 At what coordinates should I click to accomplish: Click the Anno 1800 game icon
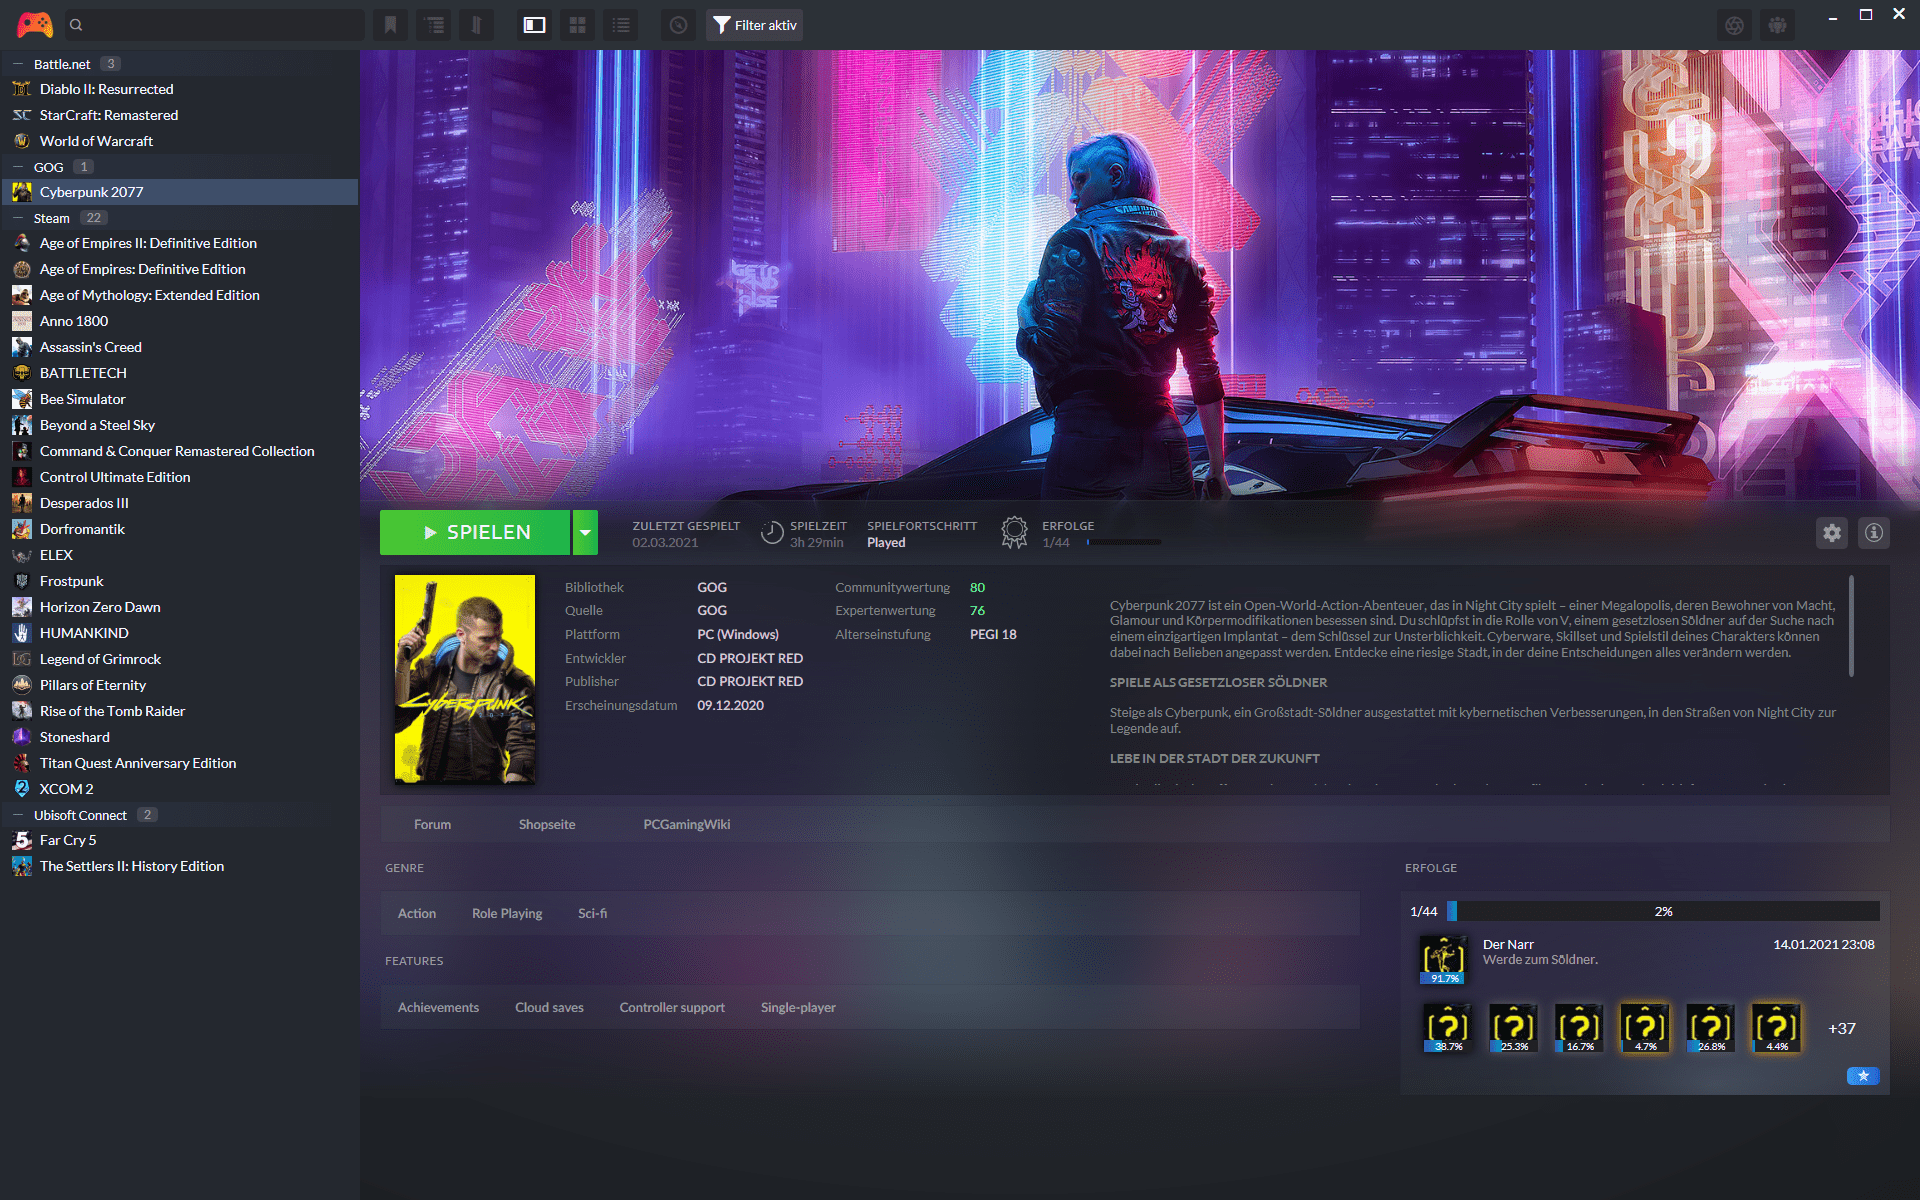pyautogui.click(x=22, y=321)
